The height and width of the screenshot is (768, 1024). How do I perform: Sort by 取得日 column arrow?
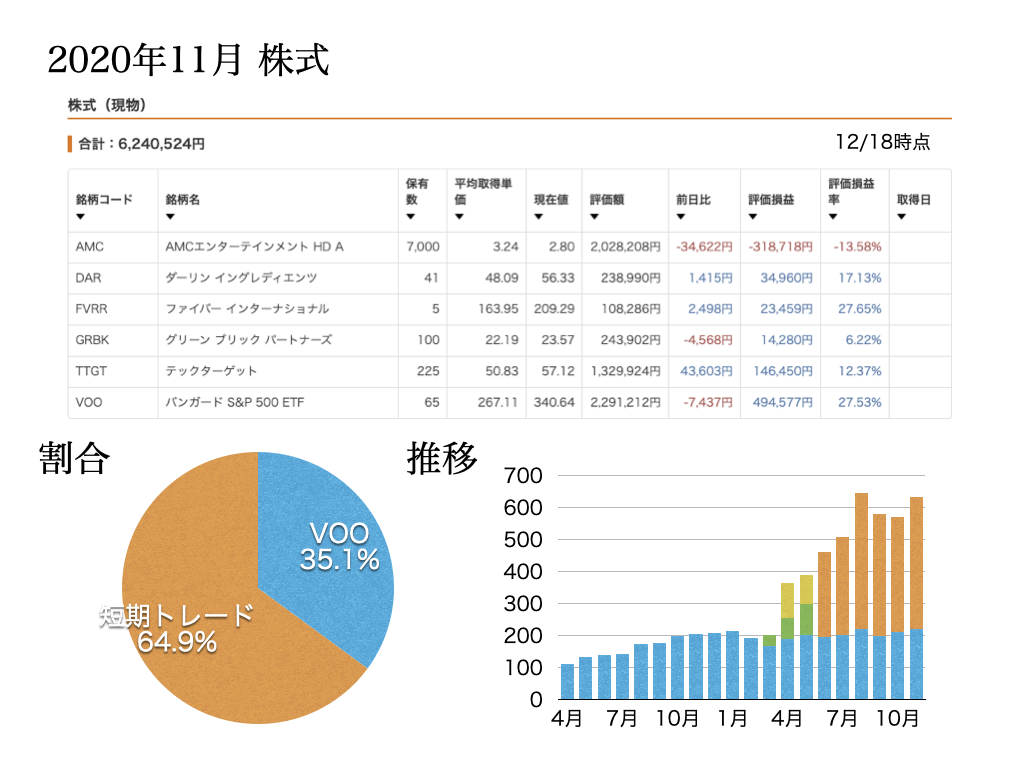[x=902, y=217]
